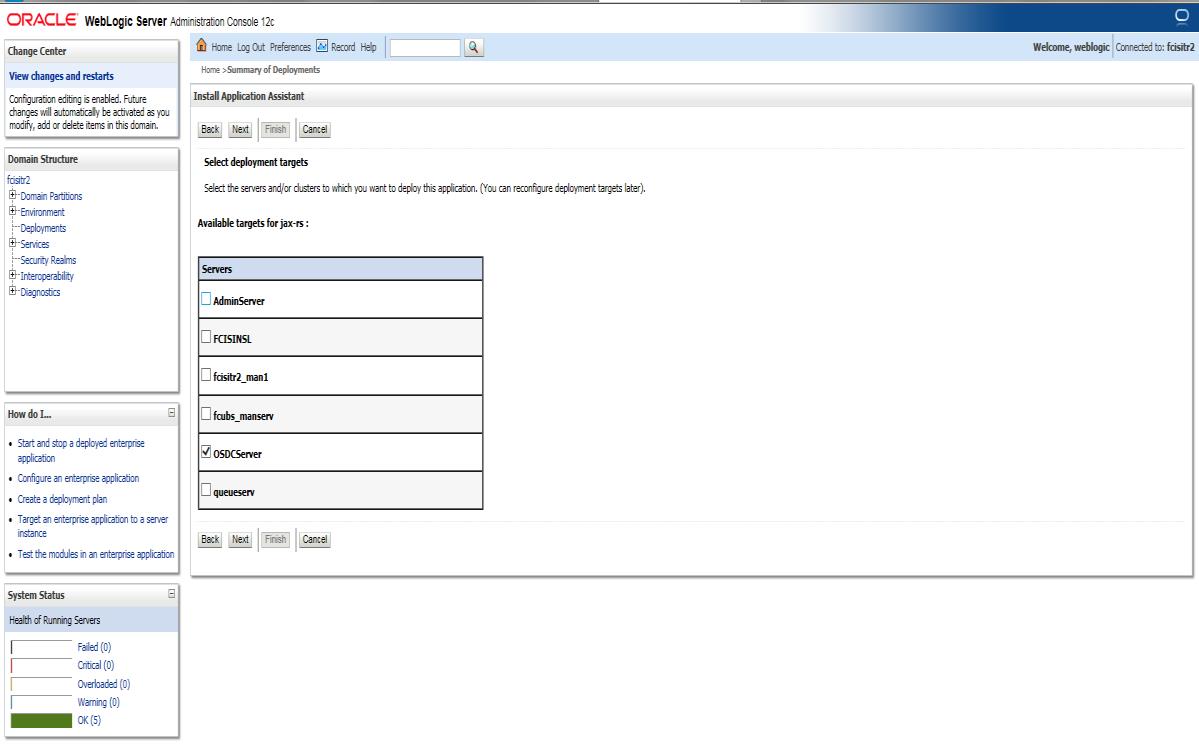
Task: Click the Diagnostics tree link
Action: click(x=40, y=292)
